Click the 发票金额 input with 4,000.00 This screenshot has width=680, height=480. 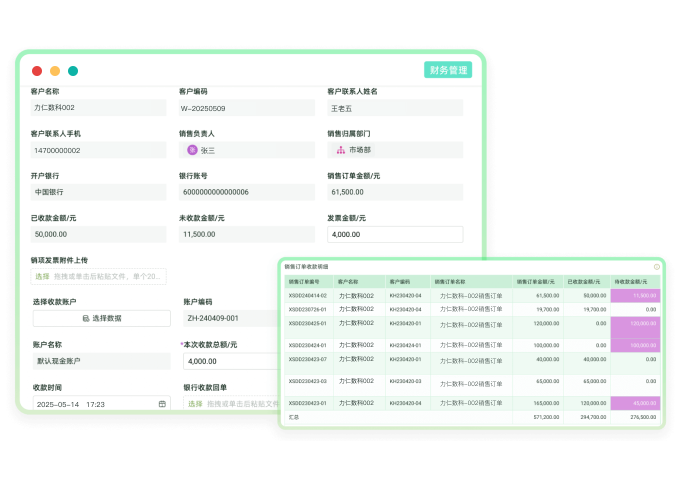point(395,234)
